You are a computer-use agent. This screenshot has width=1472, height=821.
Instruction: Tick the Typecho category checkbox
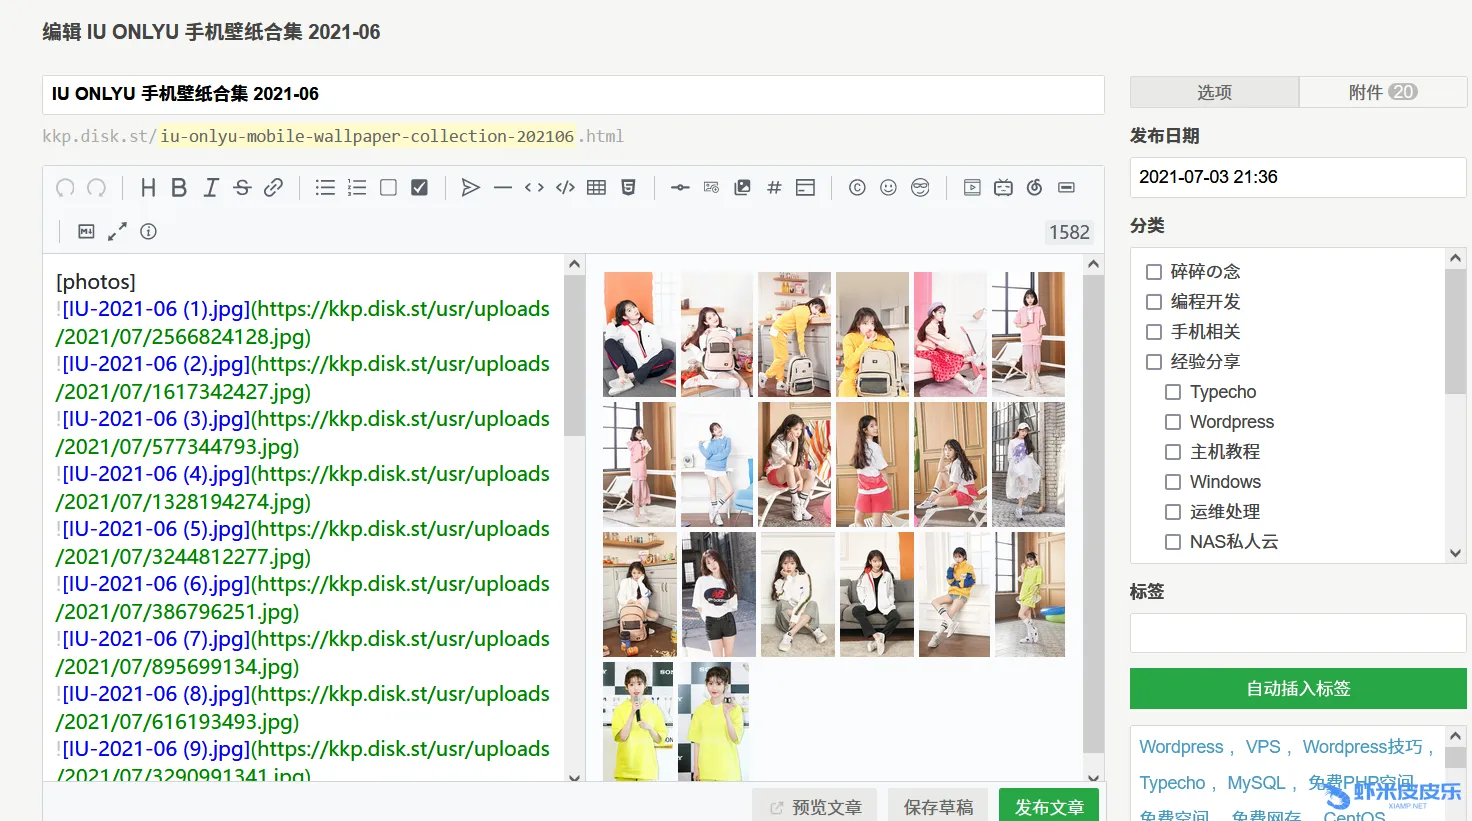click(x=1173, y=392)
